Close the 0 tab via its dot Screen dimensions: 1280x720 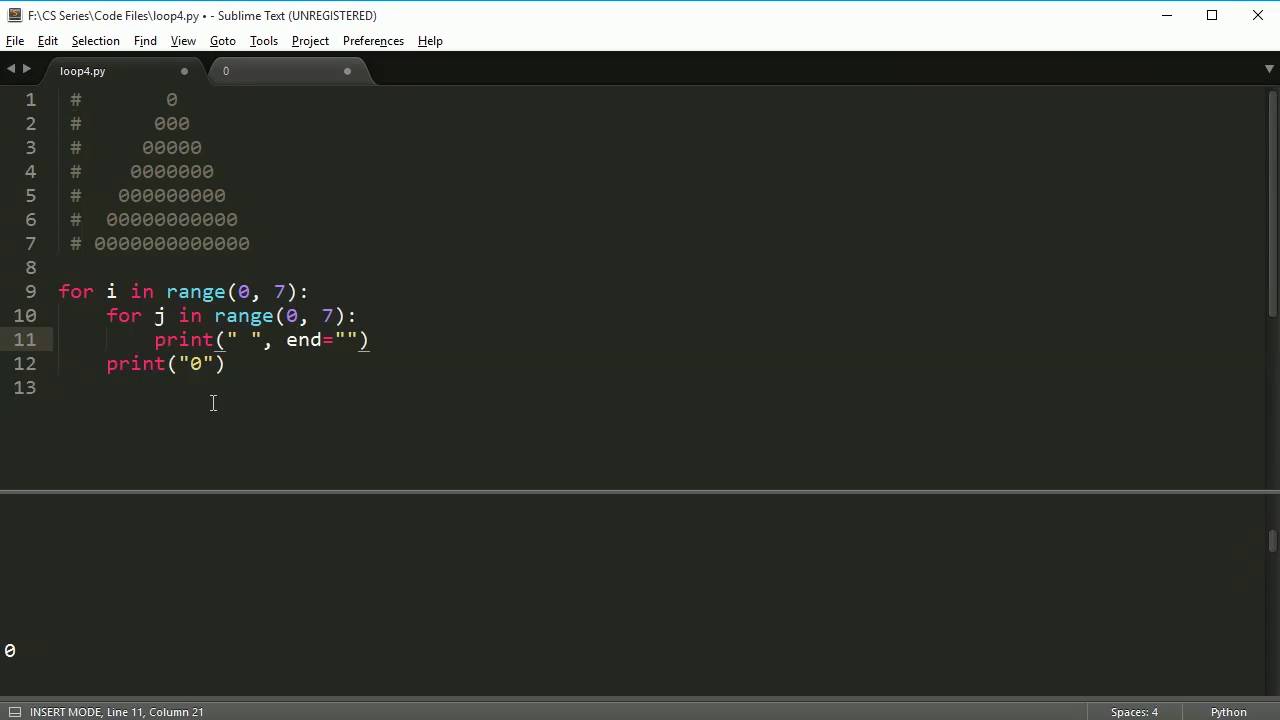pyautogui.click(x=347, y=71)
